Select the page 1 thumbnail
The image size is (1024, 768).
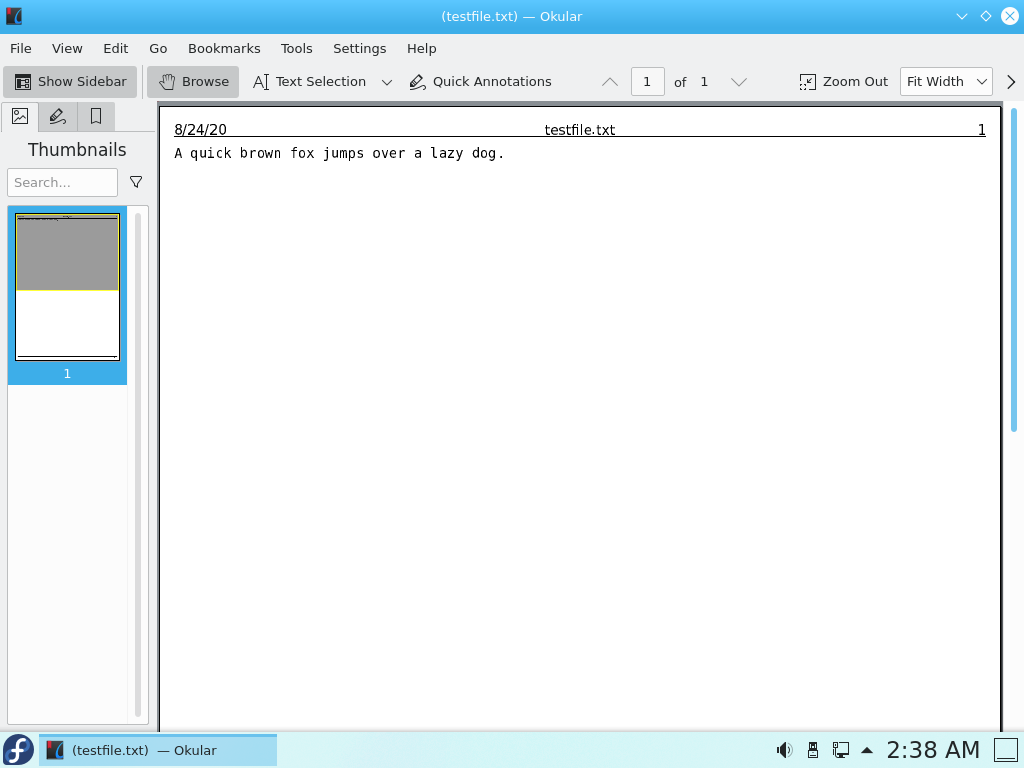click(67, 295)
